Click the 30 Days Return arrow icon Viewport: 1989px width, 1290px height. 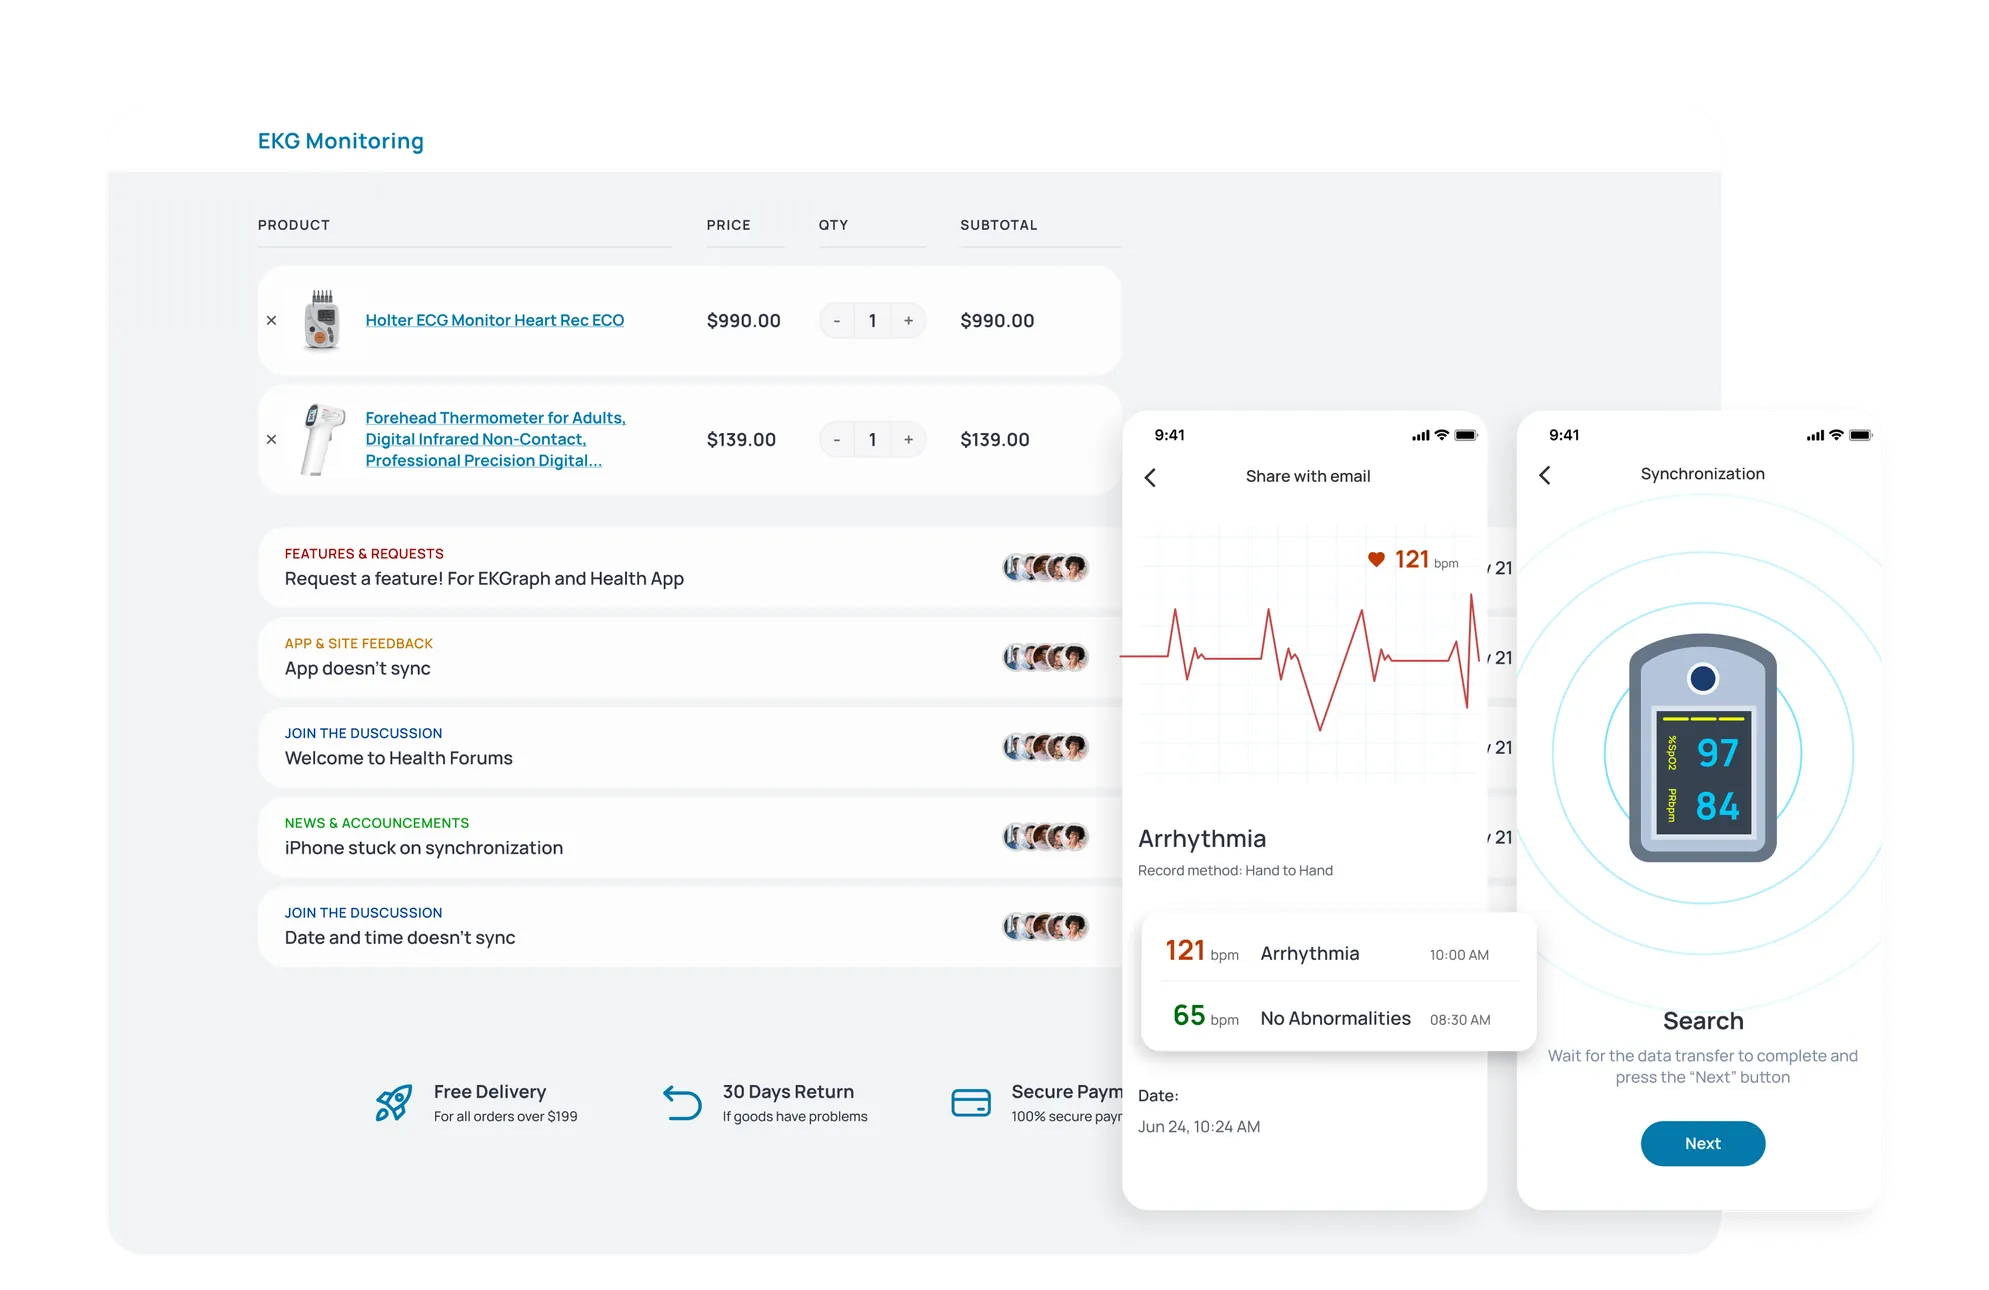pyautogui.click(x=682, y=1103)
